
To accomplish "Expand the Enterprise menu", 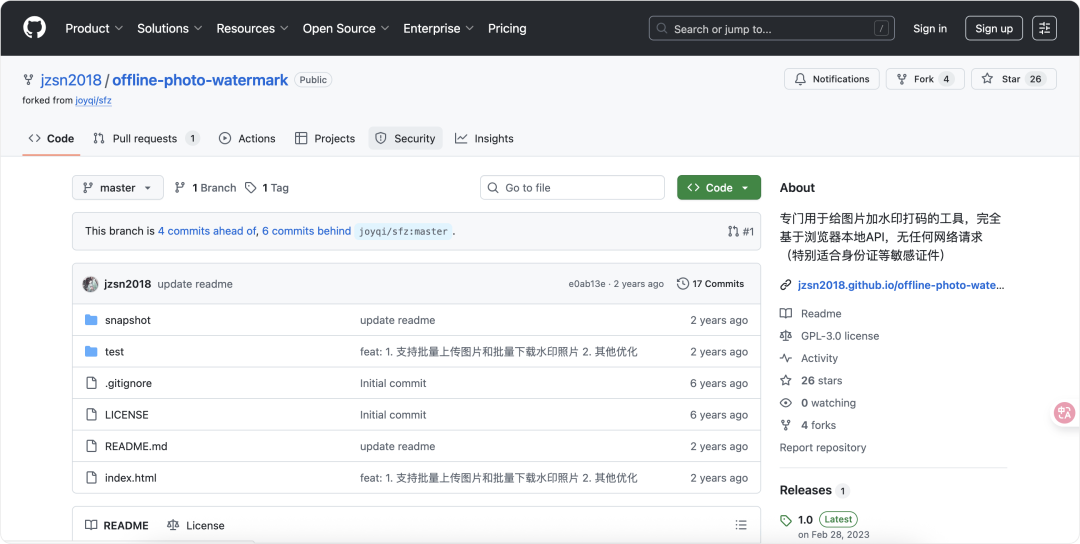I will point(438,28).
